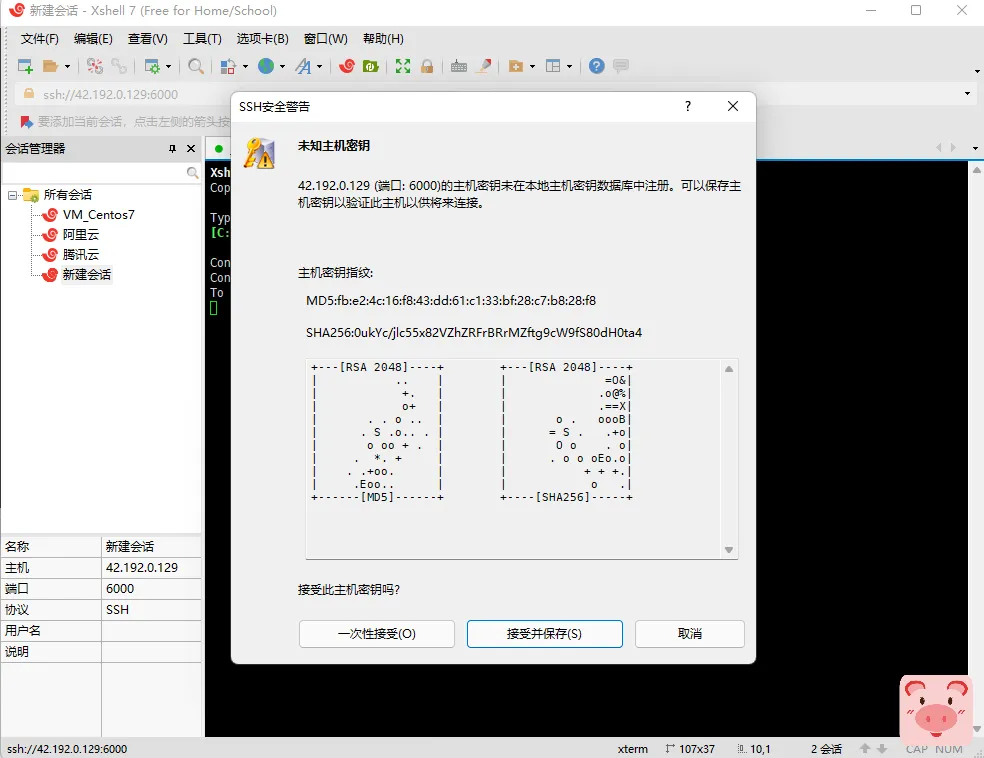Open session properties gear icon
Image resolution: width=984 pixels, height=758 pixels.
click(x=152, y=66)
